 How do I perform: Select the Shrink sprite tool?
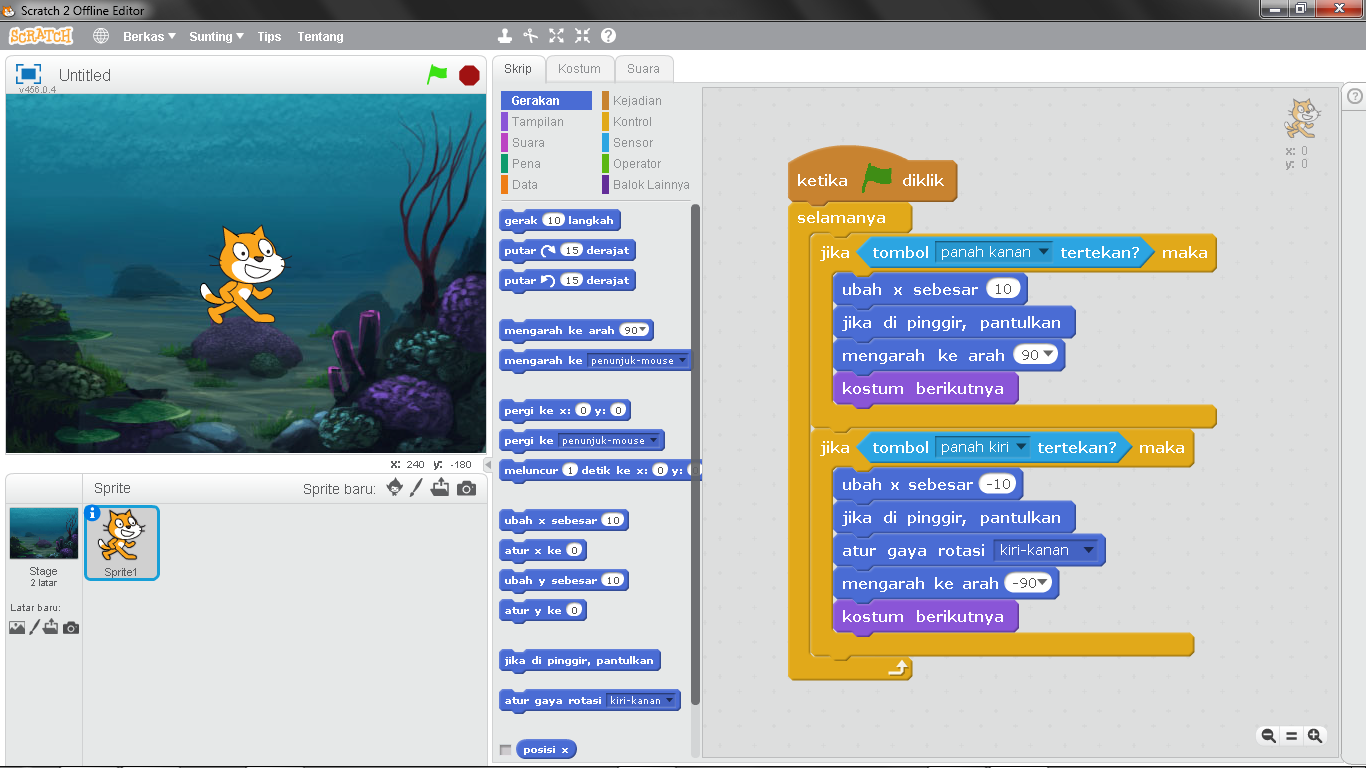[581, 35]
